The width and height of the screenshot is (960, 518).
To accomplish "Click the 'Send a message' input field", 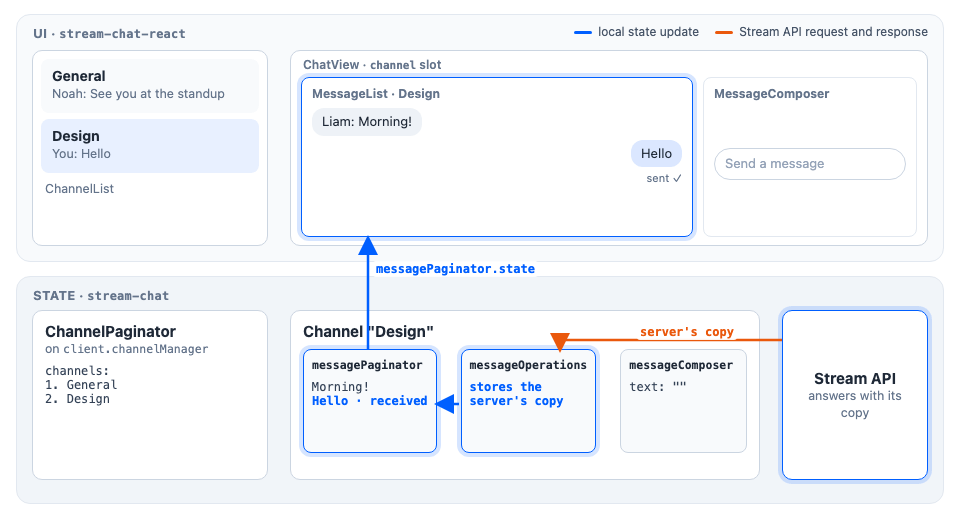I will tap(809, 164).
